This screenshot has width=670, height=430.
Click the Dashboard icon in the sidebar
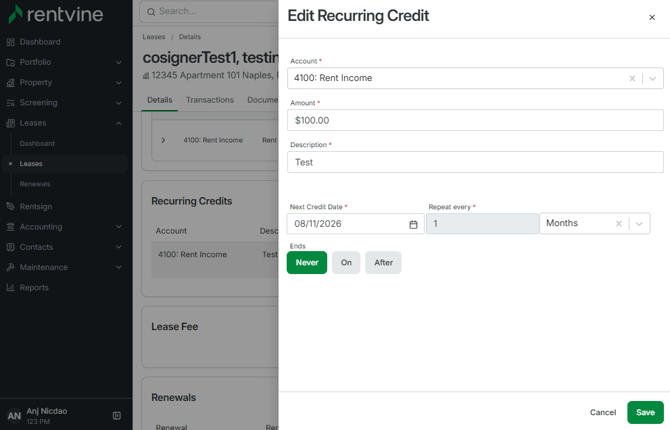point(10,42)
